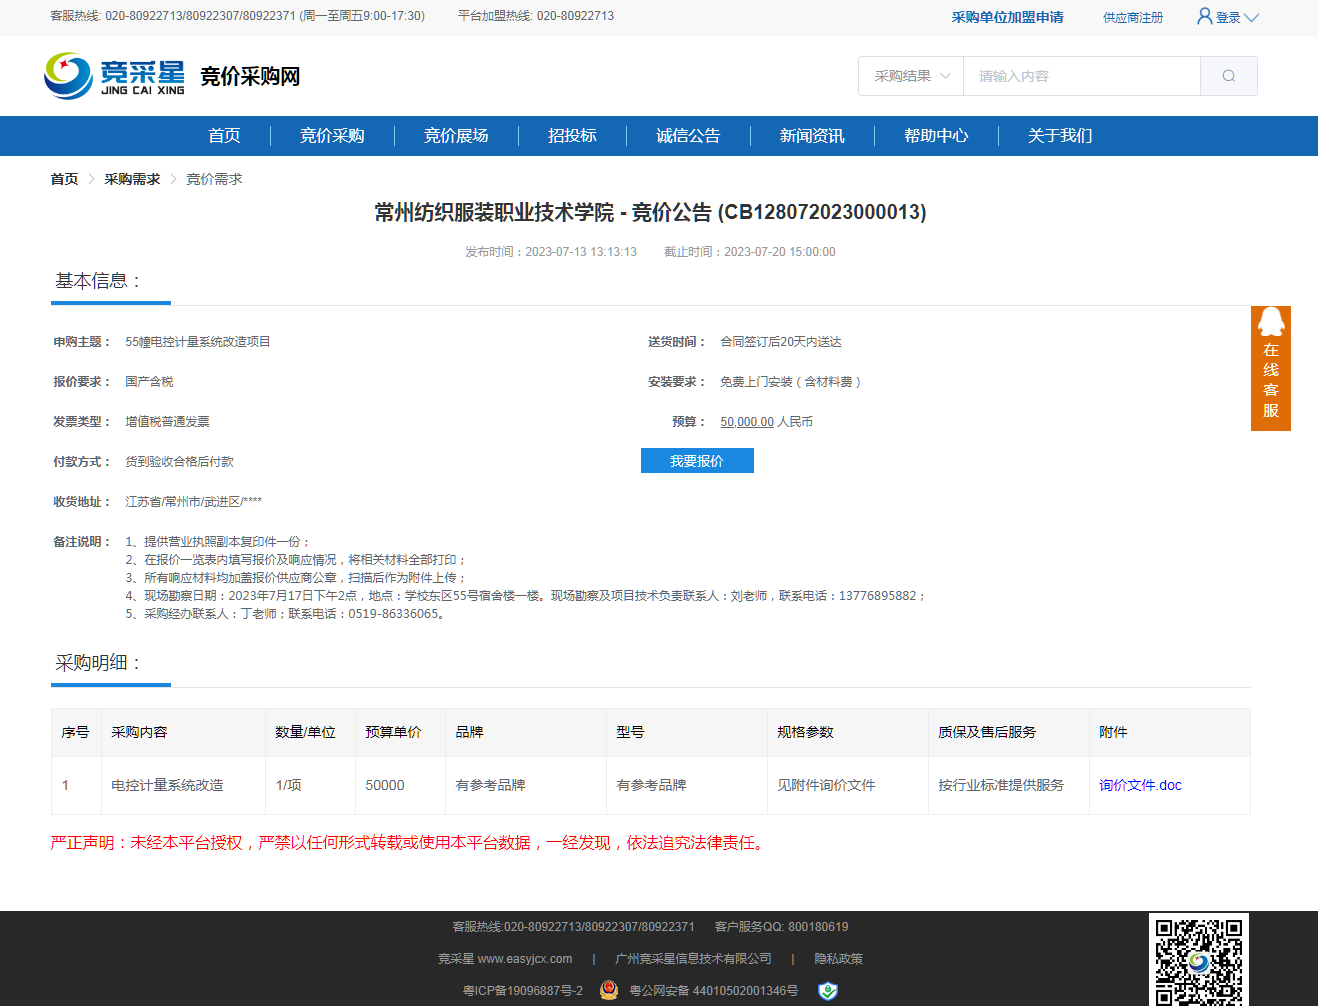Click the Jingcaixing logo in the header
1318x1006 pixels.
115,76
